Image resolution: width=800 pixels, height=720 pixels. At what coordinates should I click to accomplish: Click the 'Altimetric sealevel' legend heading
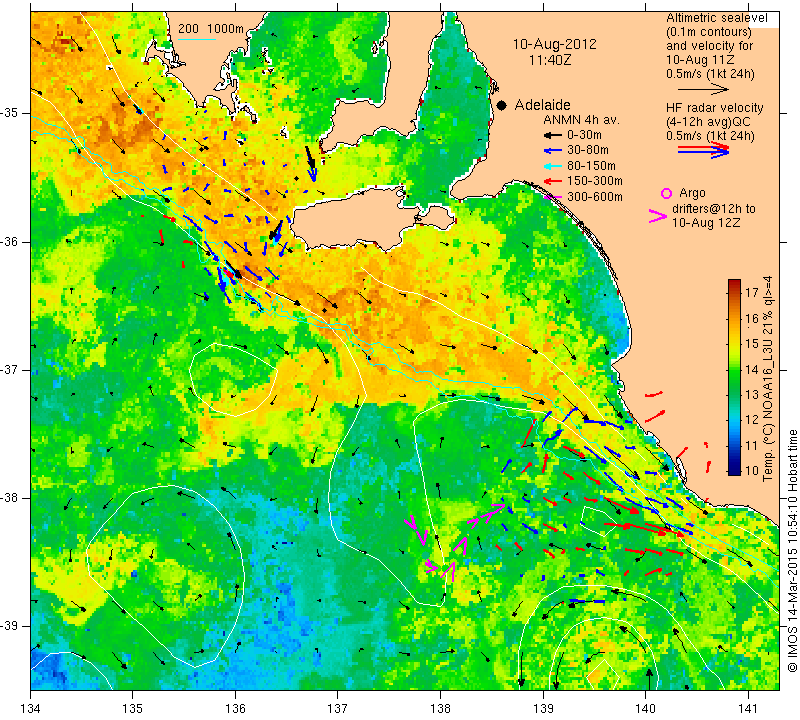point(716,18)
